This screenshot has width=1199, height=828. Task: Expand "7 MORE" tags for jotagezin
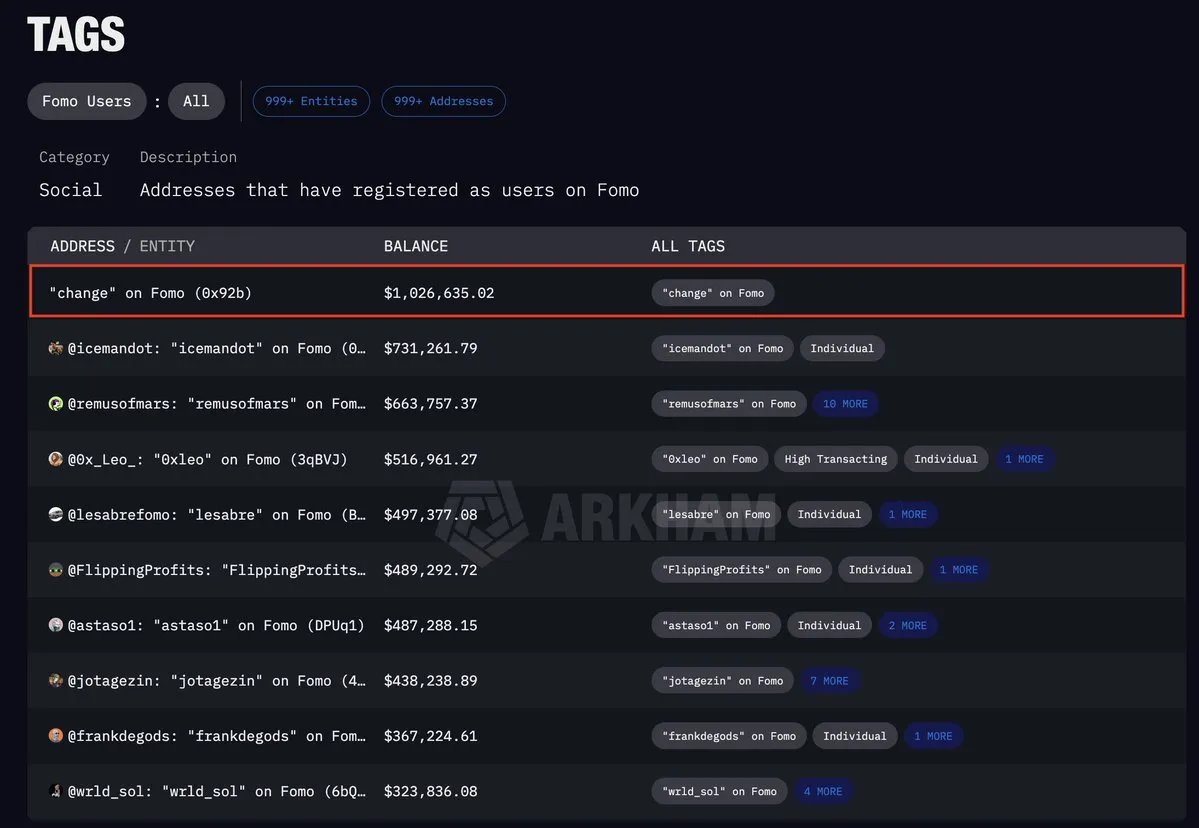pyautogui.click(x=828, y=681)
